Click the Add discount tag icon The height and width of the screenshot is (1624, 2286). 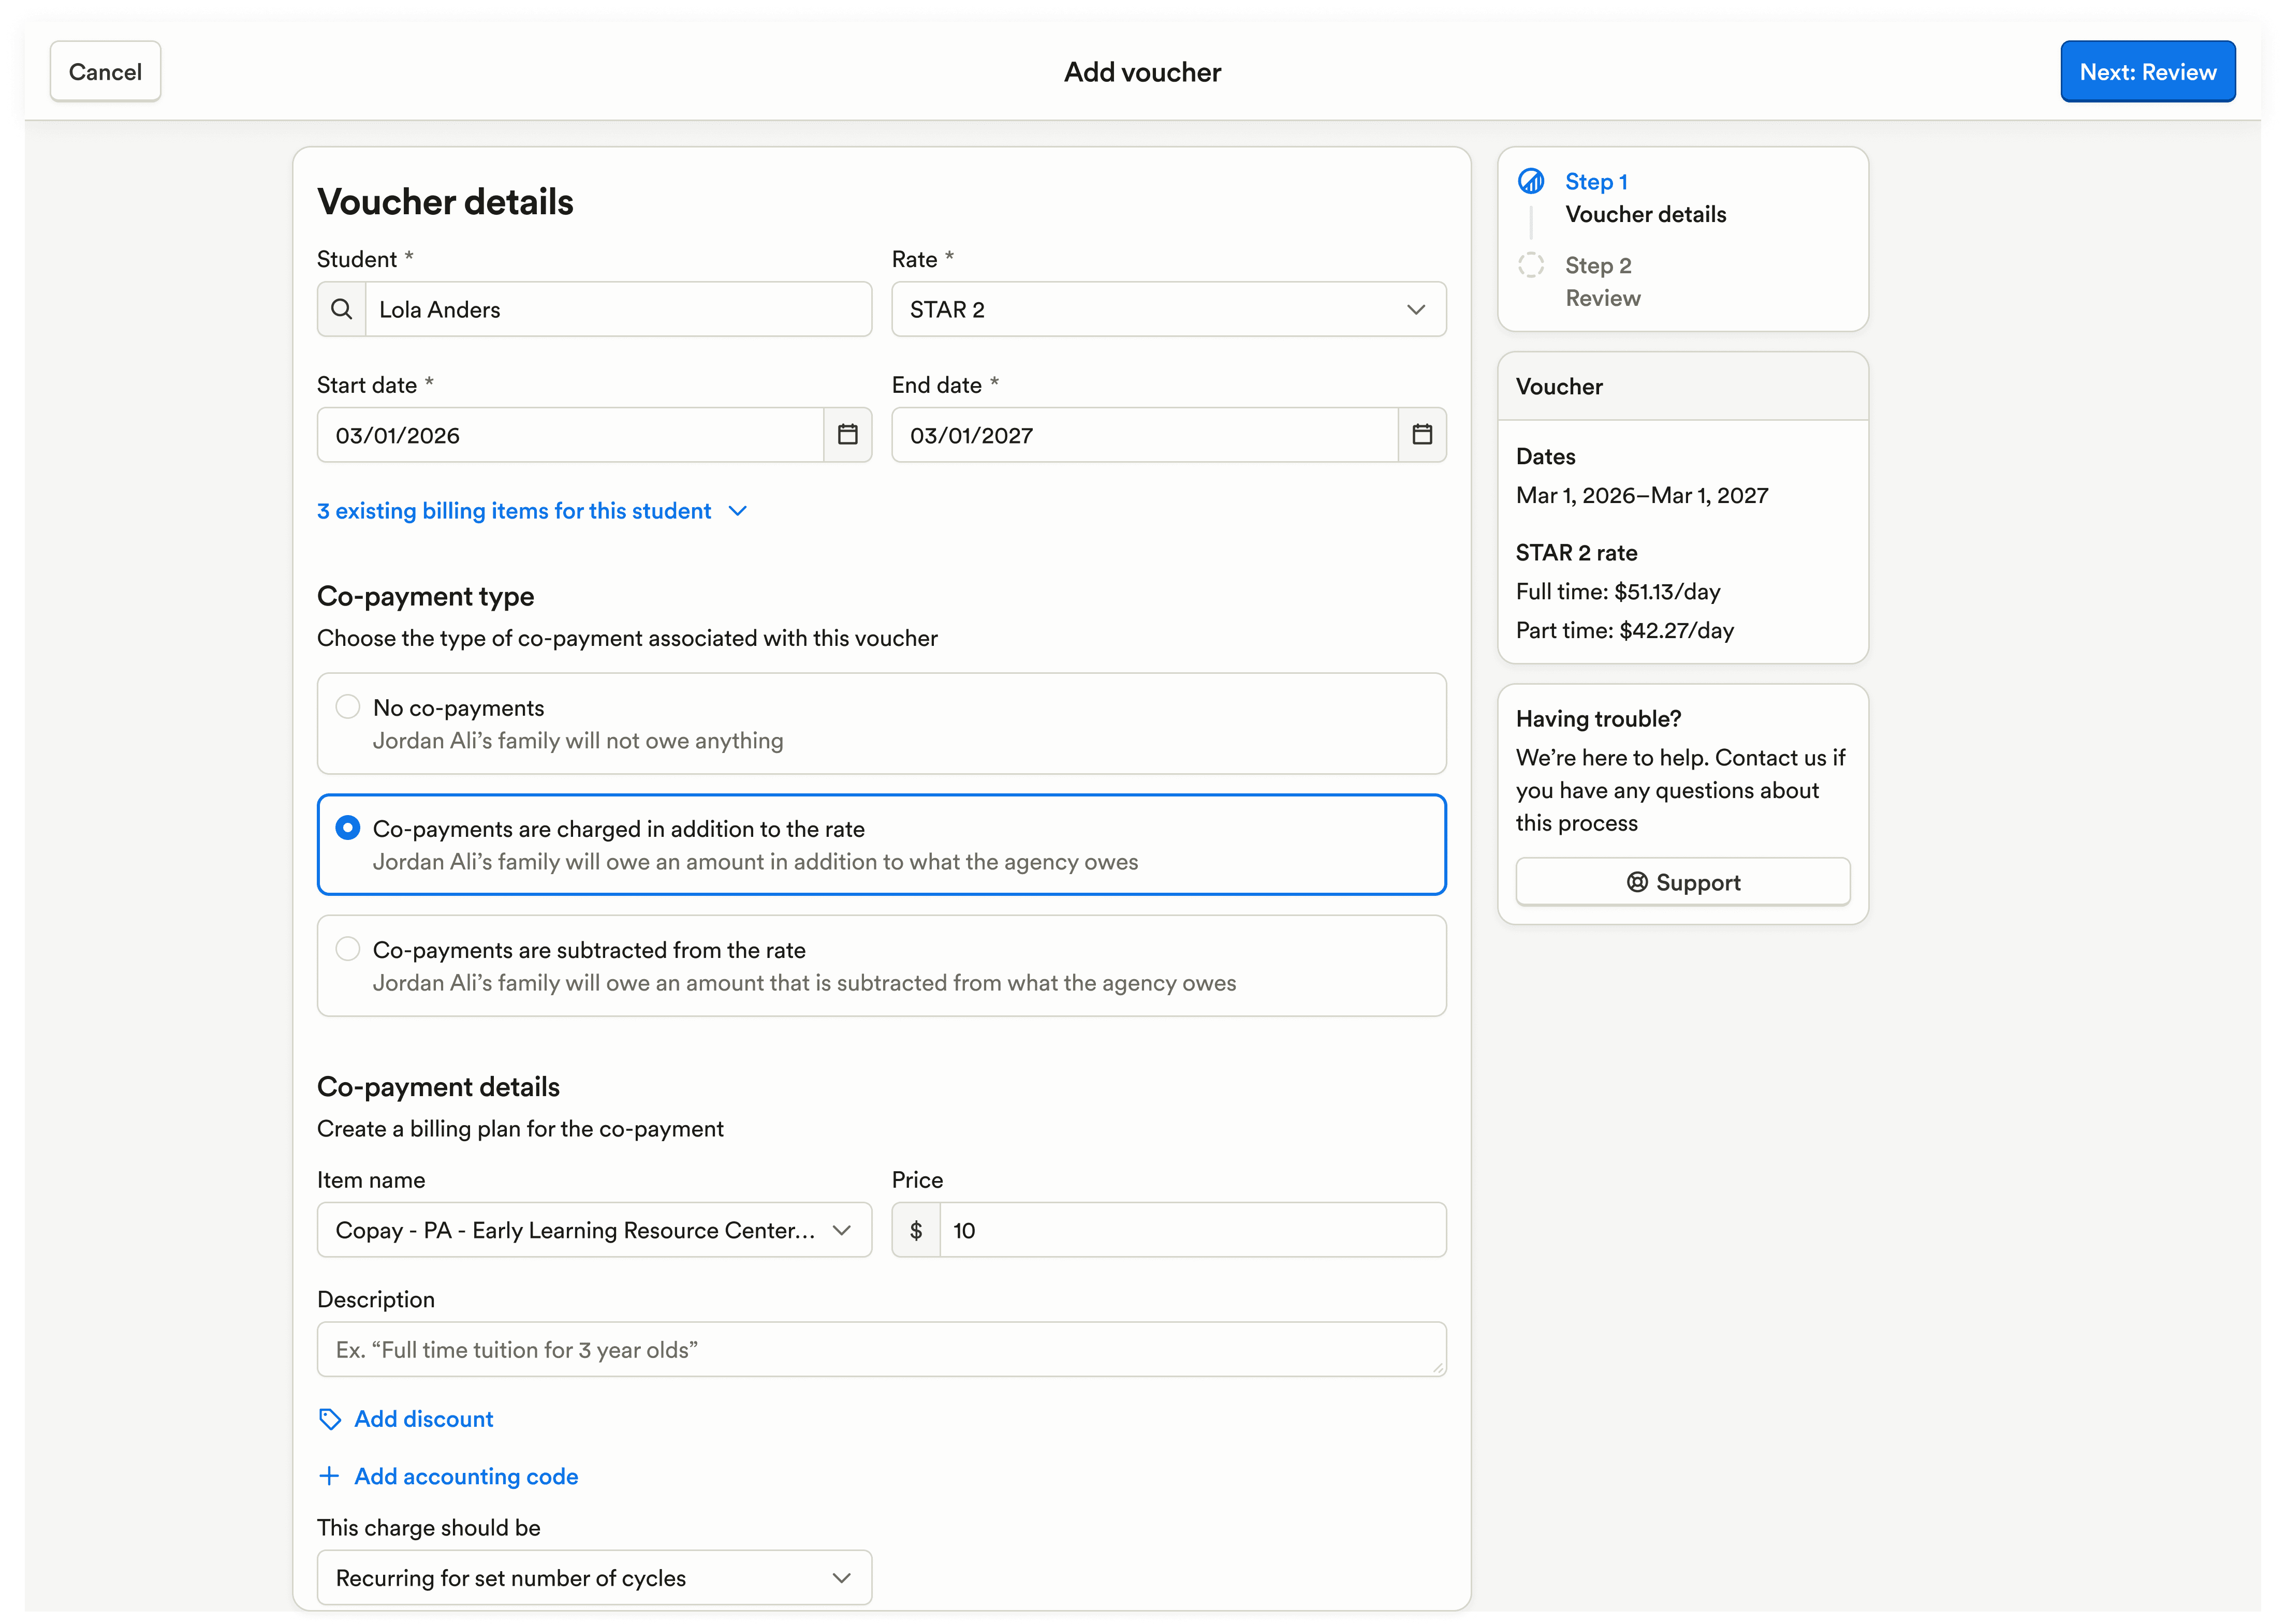330,1419
